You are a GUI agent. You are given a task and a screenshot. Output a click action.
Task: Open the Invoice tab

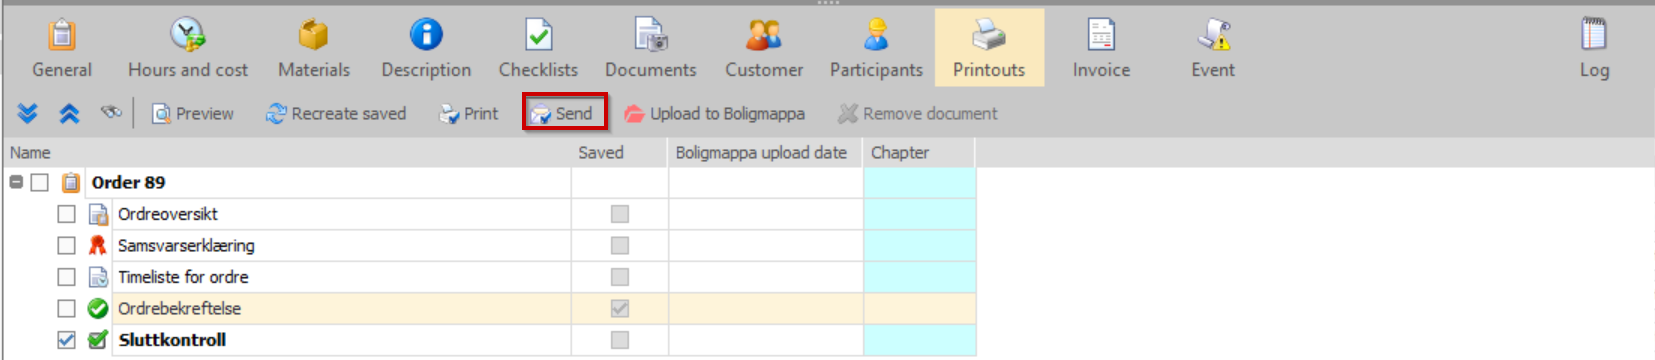(1101, 48)
